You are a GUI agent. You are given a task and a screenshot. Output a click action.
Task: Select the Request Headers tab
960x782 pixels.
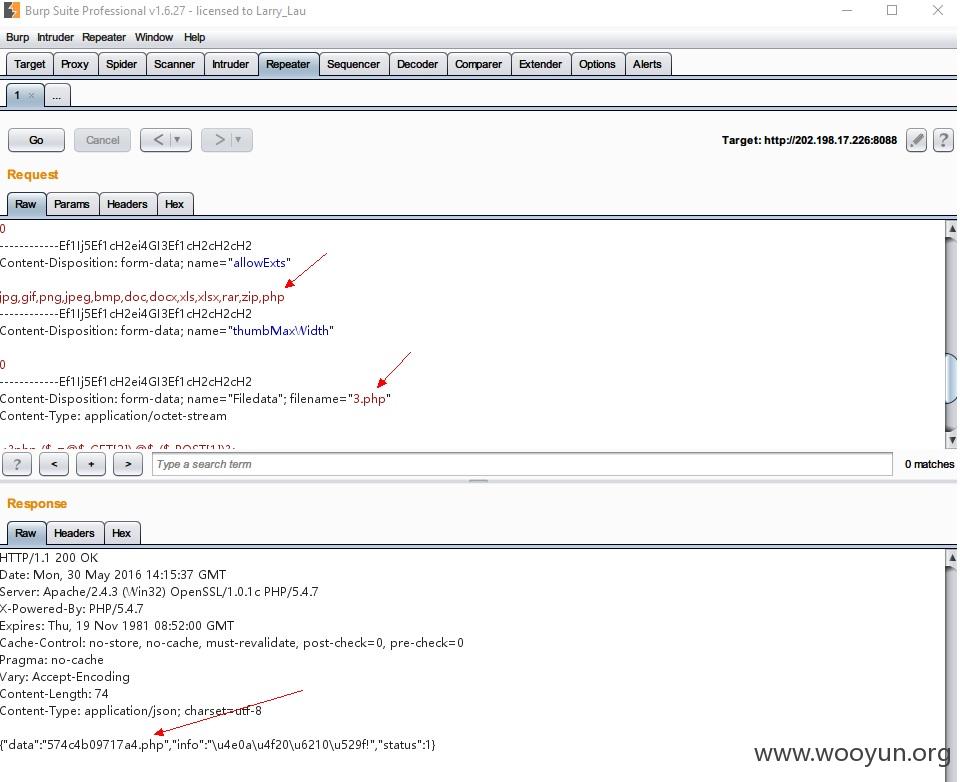point(127,205)
